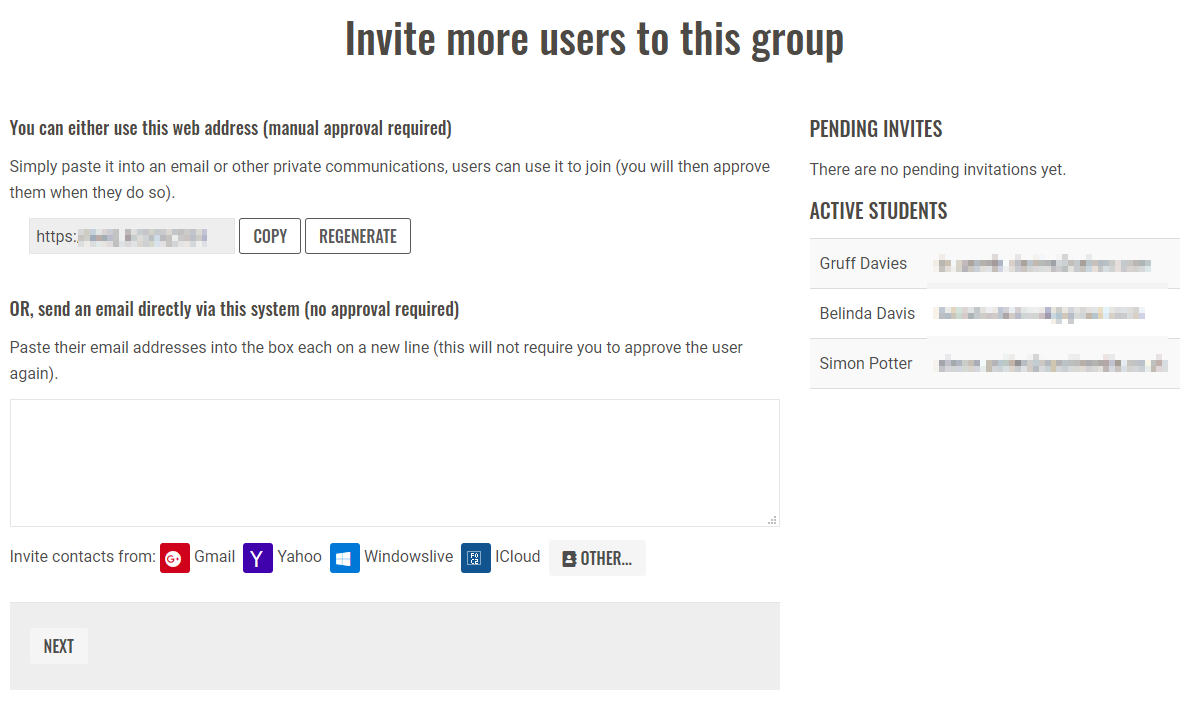Select Belinda Davis in active students
The height and width of the screenshot is (701, 1190).
click(x=867, y=314)
